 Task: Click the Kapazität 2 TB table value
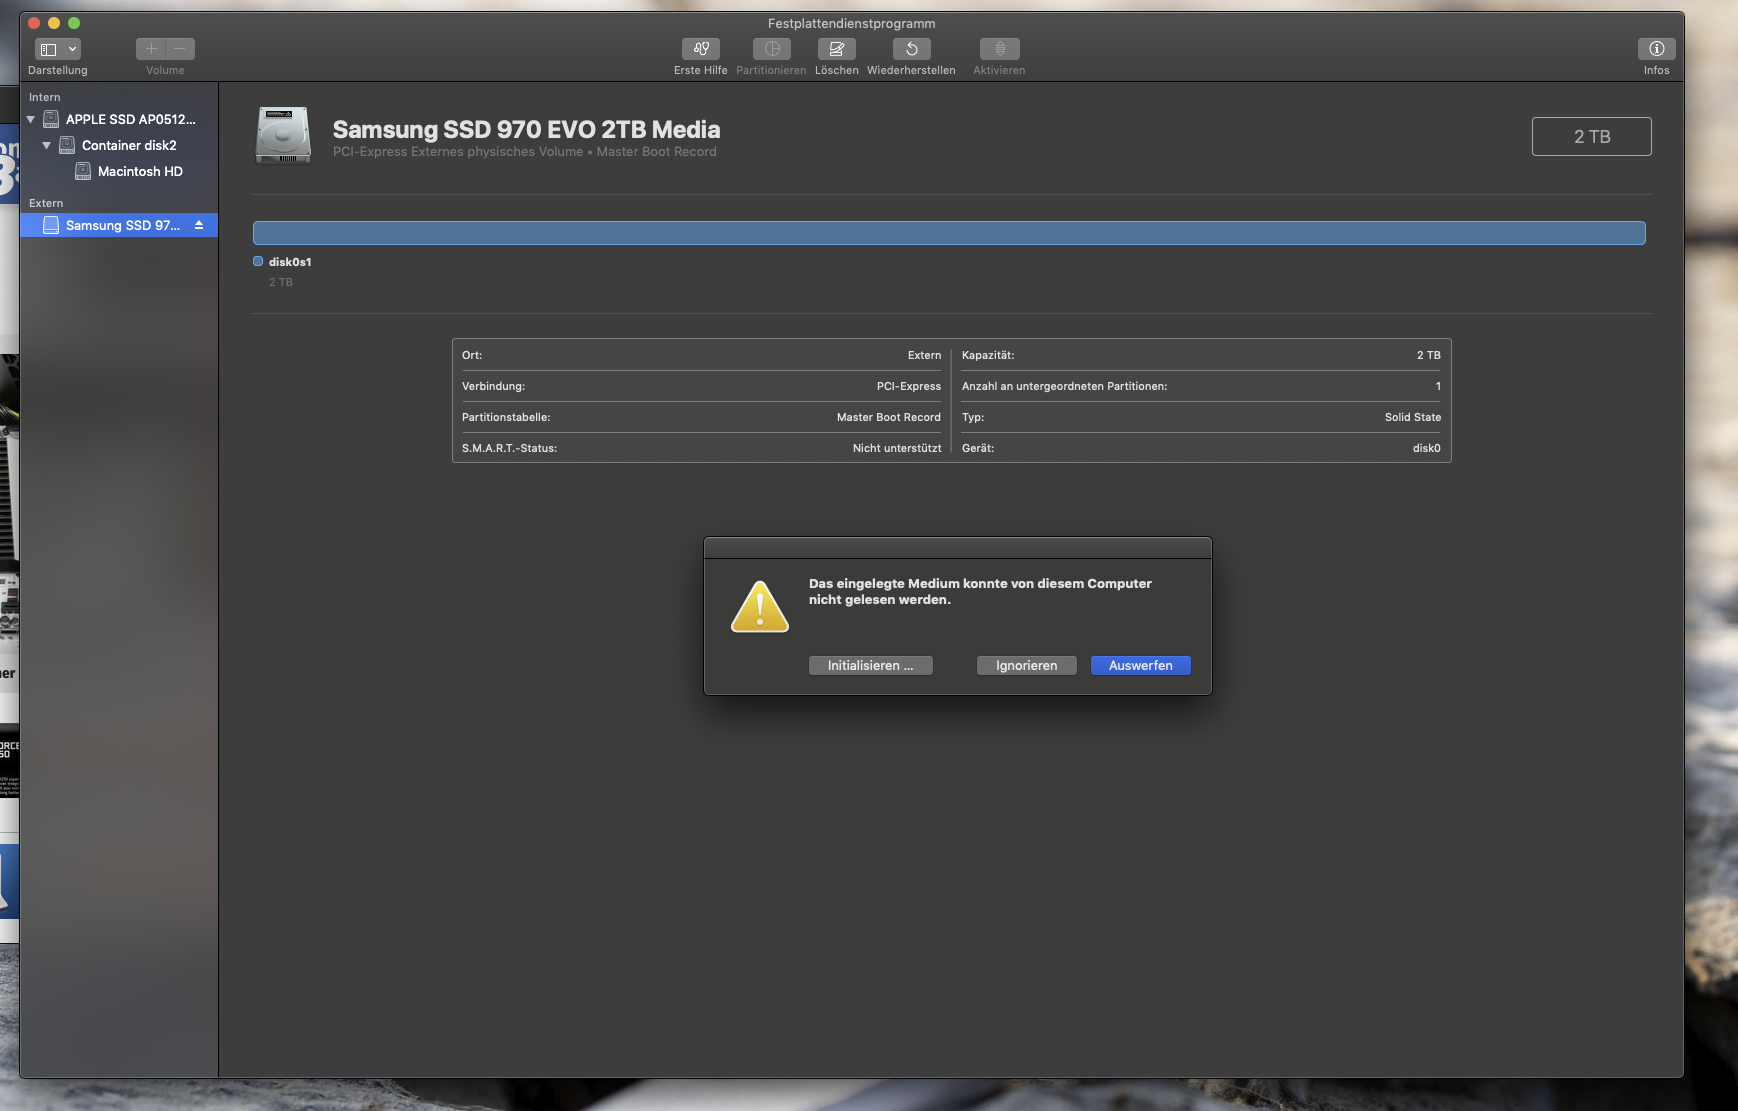click(x=1428, y=355)
